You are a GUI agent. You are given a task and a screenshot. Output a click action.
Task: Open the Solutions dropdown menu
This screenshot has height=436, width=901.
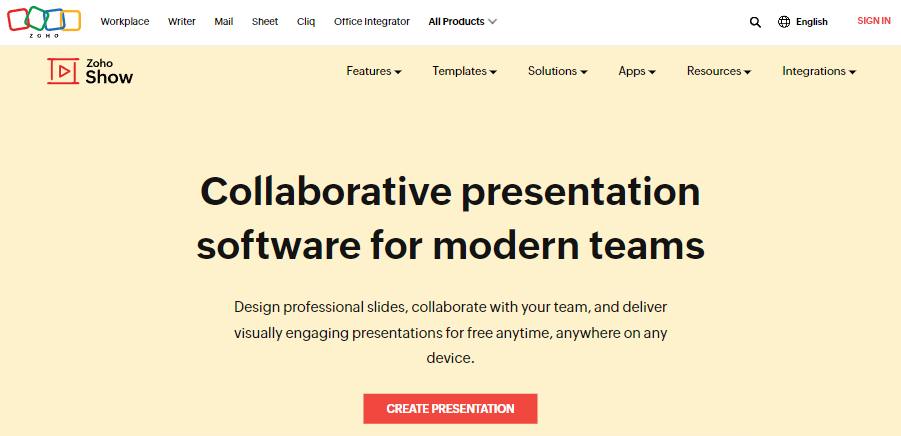(557, 72)
